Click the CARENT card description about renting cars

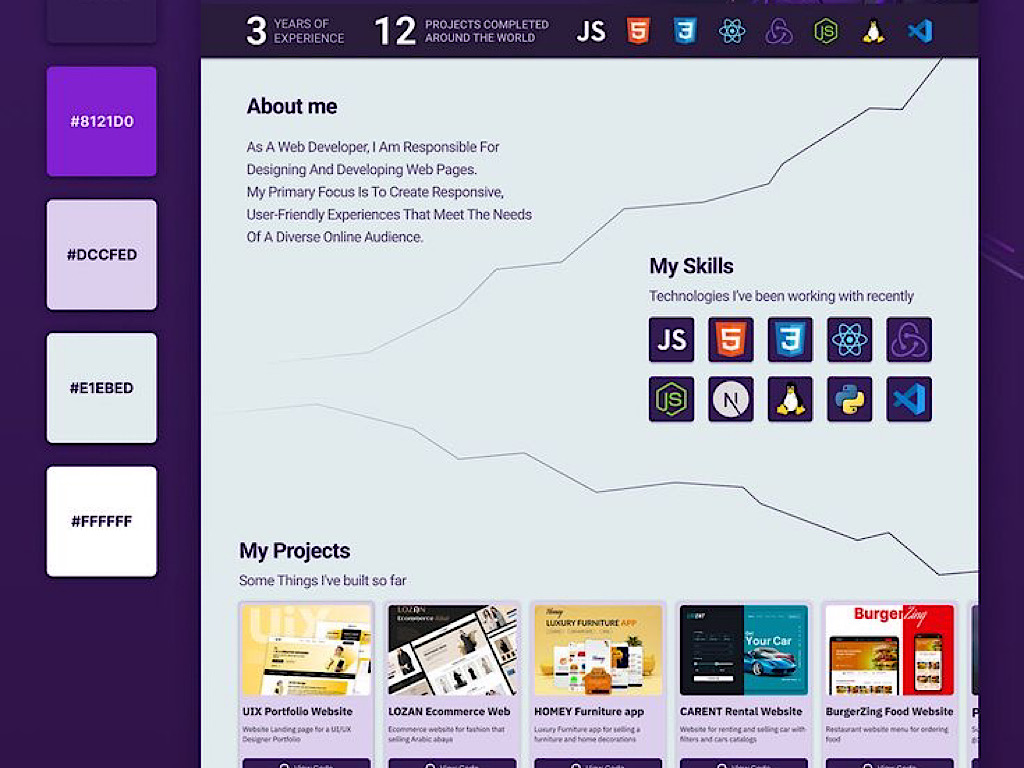[743, 734]
